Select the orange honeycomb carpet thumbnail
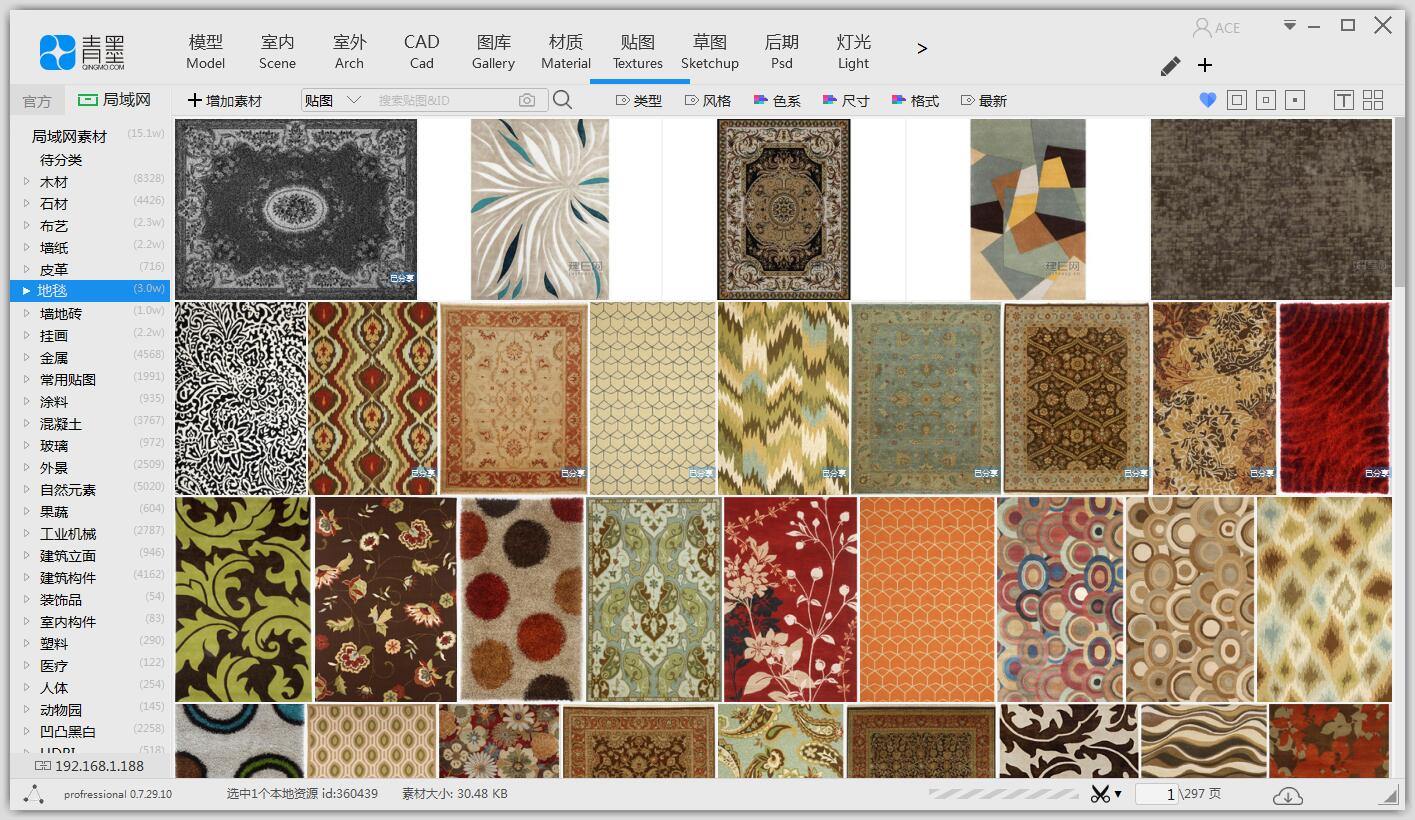 click(927, 599)
